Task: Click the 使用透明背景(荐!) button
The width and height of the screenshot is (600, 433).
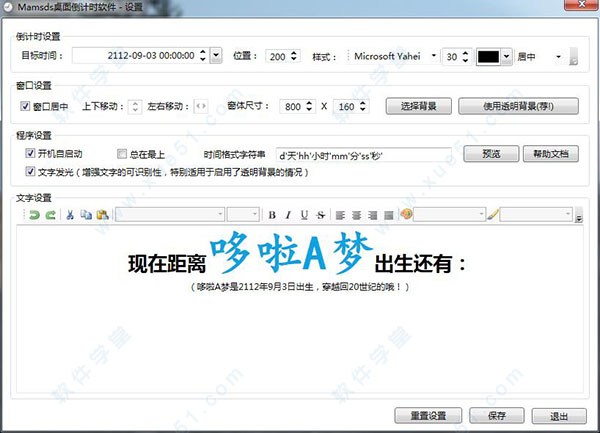Action: (518, 106)
